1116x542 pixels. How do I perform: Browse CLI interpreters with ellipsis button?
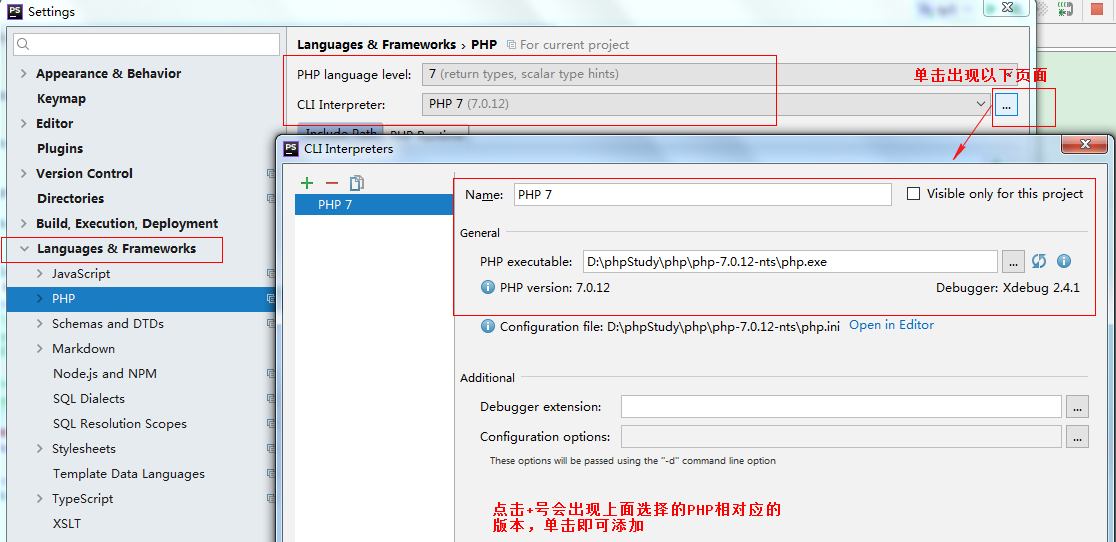pos(1006,104)
